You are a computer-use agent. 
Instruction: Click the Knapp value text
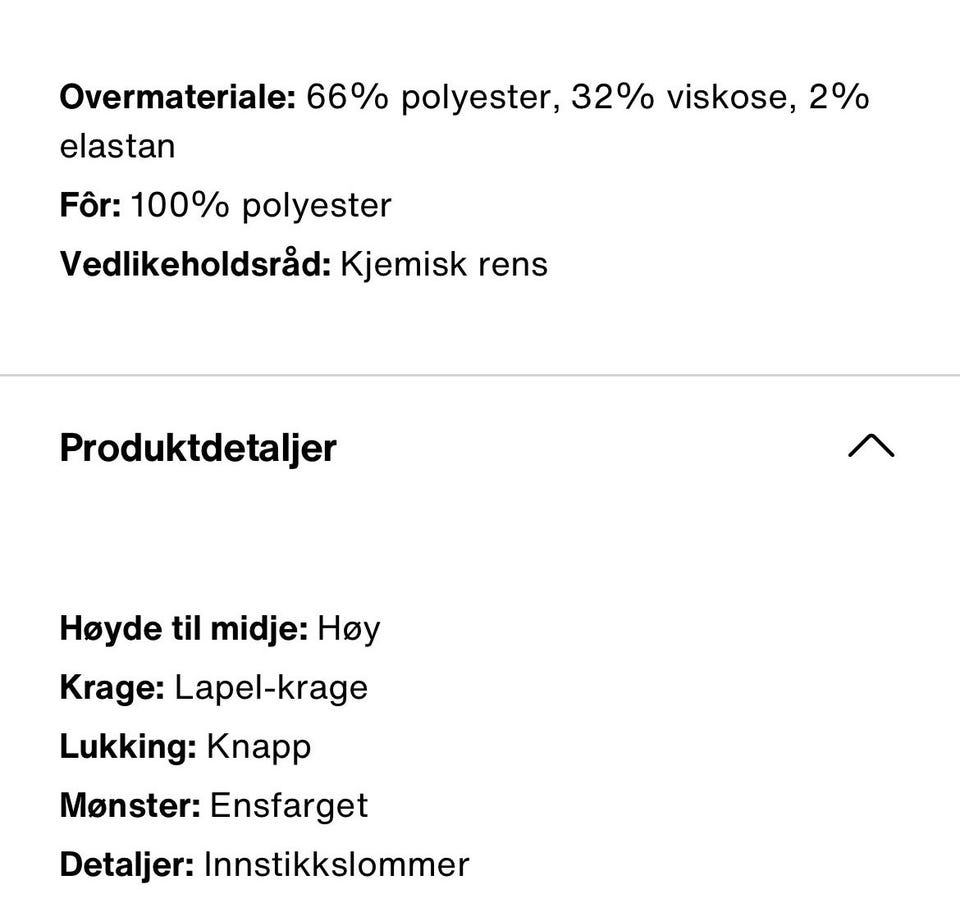pyautogui.click(x=258, y=747)
